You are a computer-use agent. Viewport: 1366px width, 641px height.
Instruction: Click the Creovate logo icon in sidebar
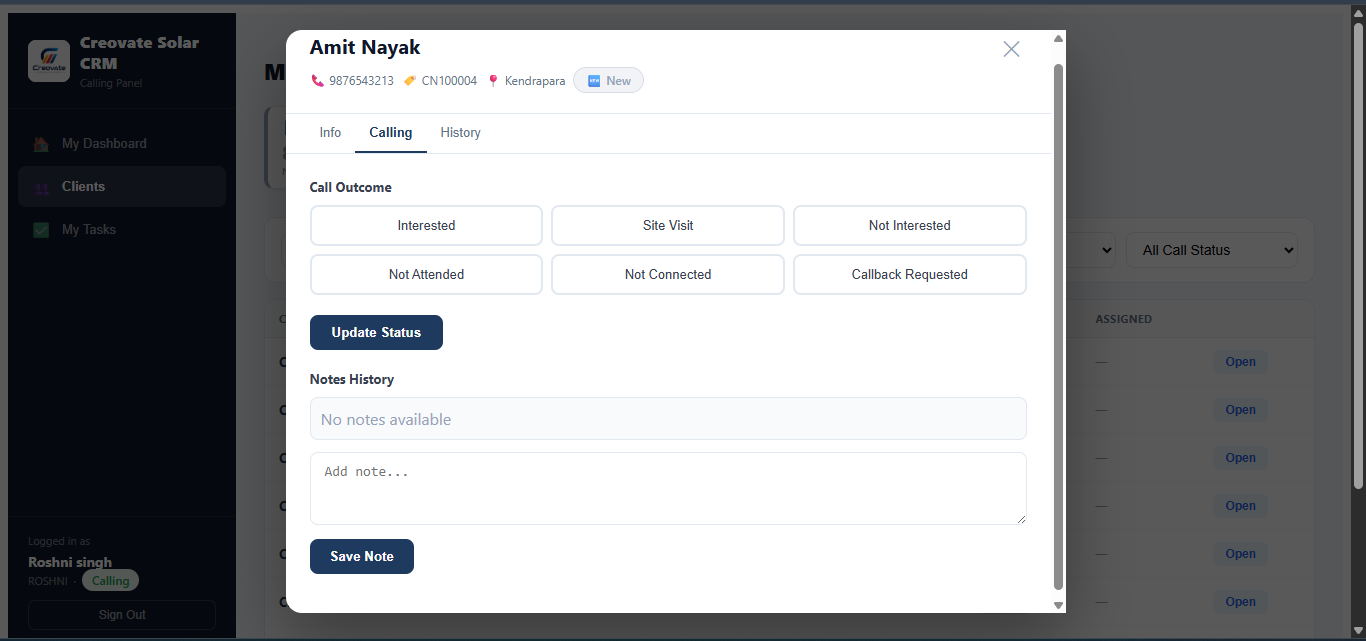(49, 61)
